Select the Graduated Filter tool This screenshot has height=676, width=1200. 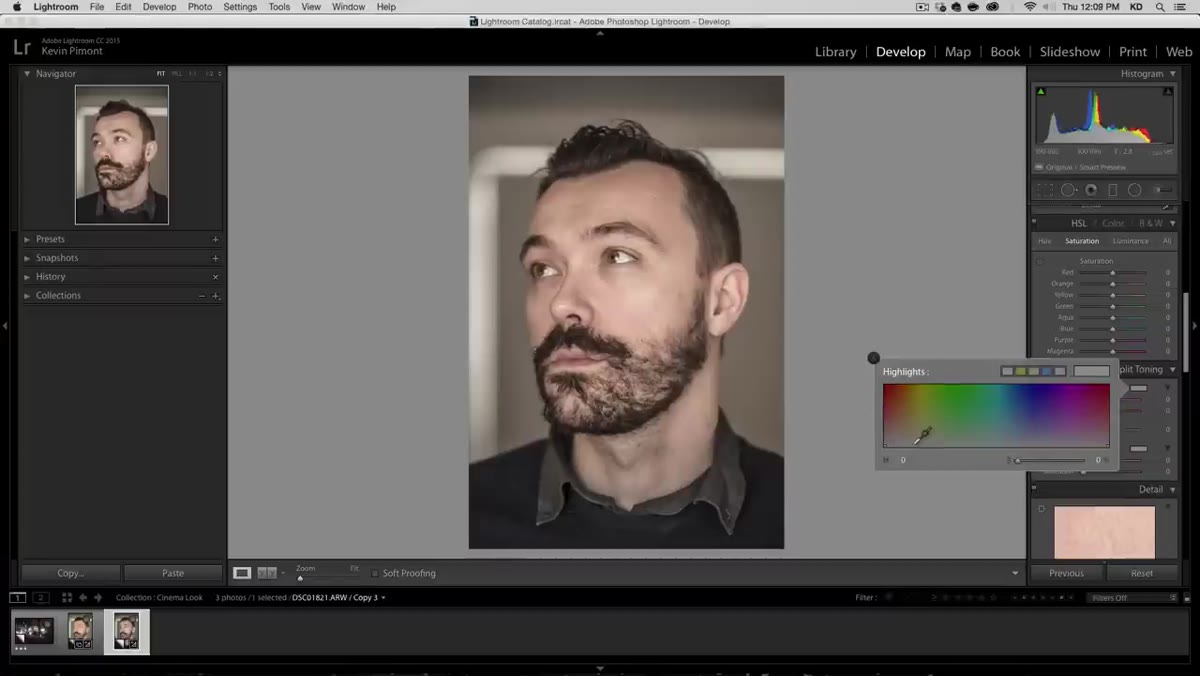tap(1113, 190)
